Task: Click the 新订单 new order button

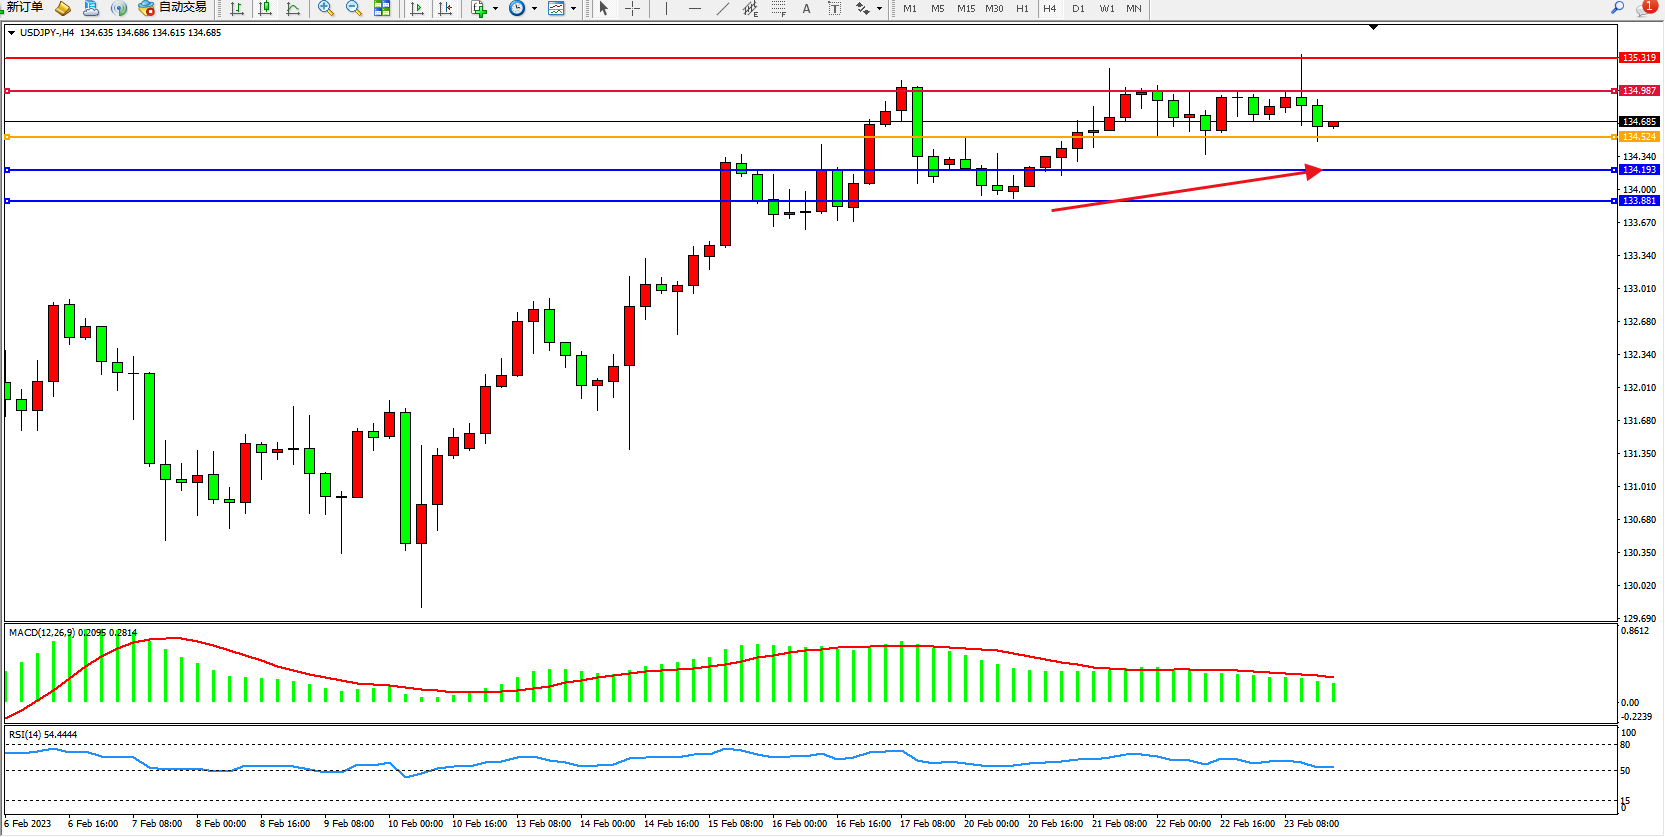Action: 24,8
